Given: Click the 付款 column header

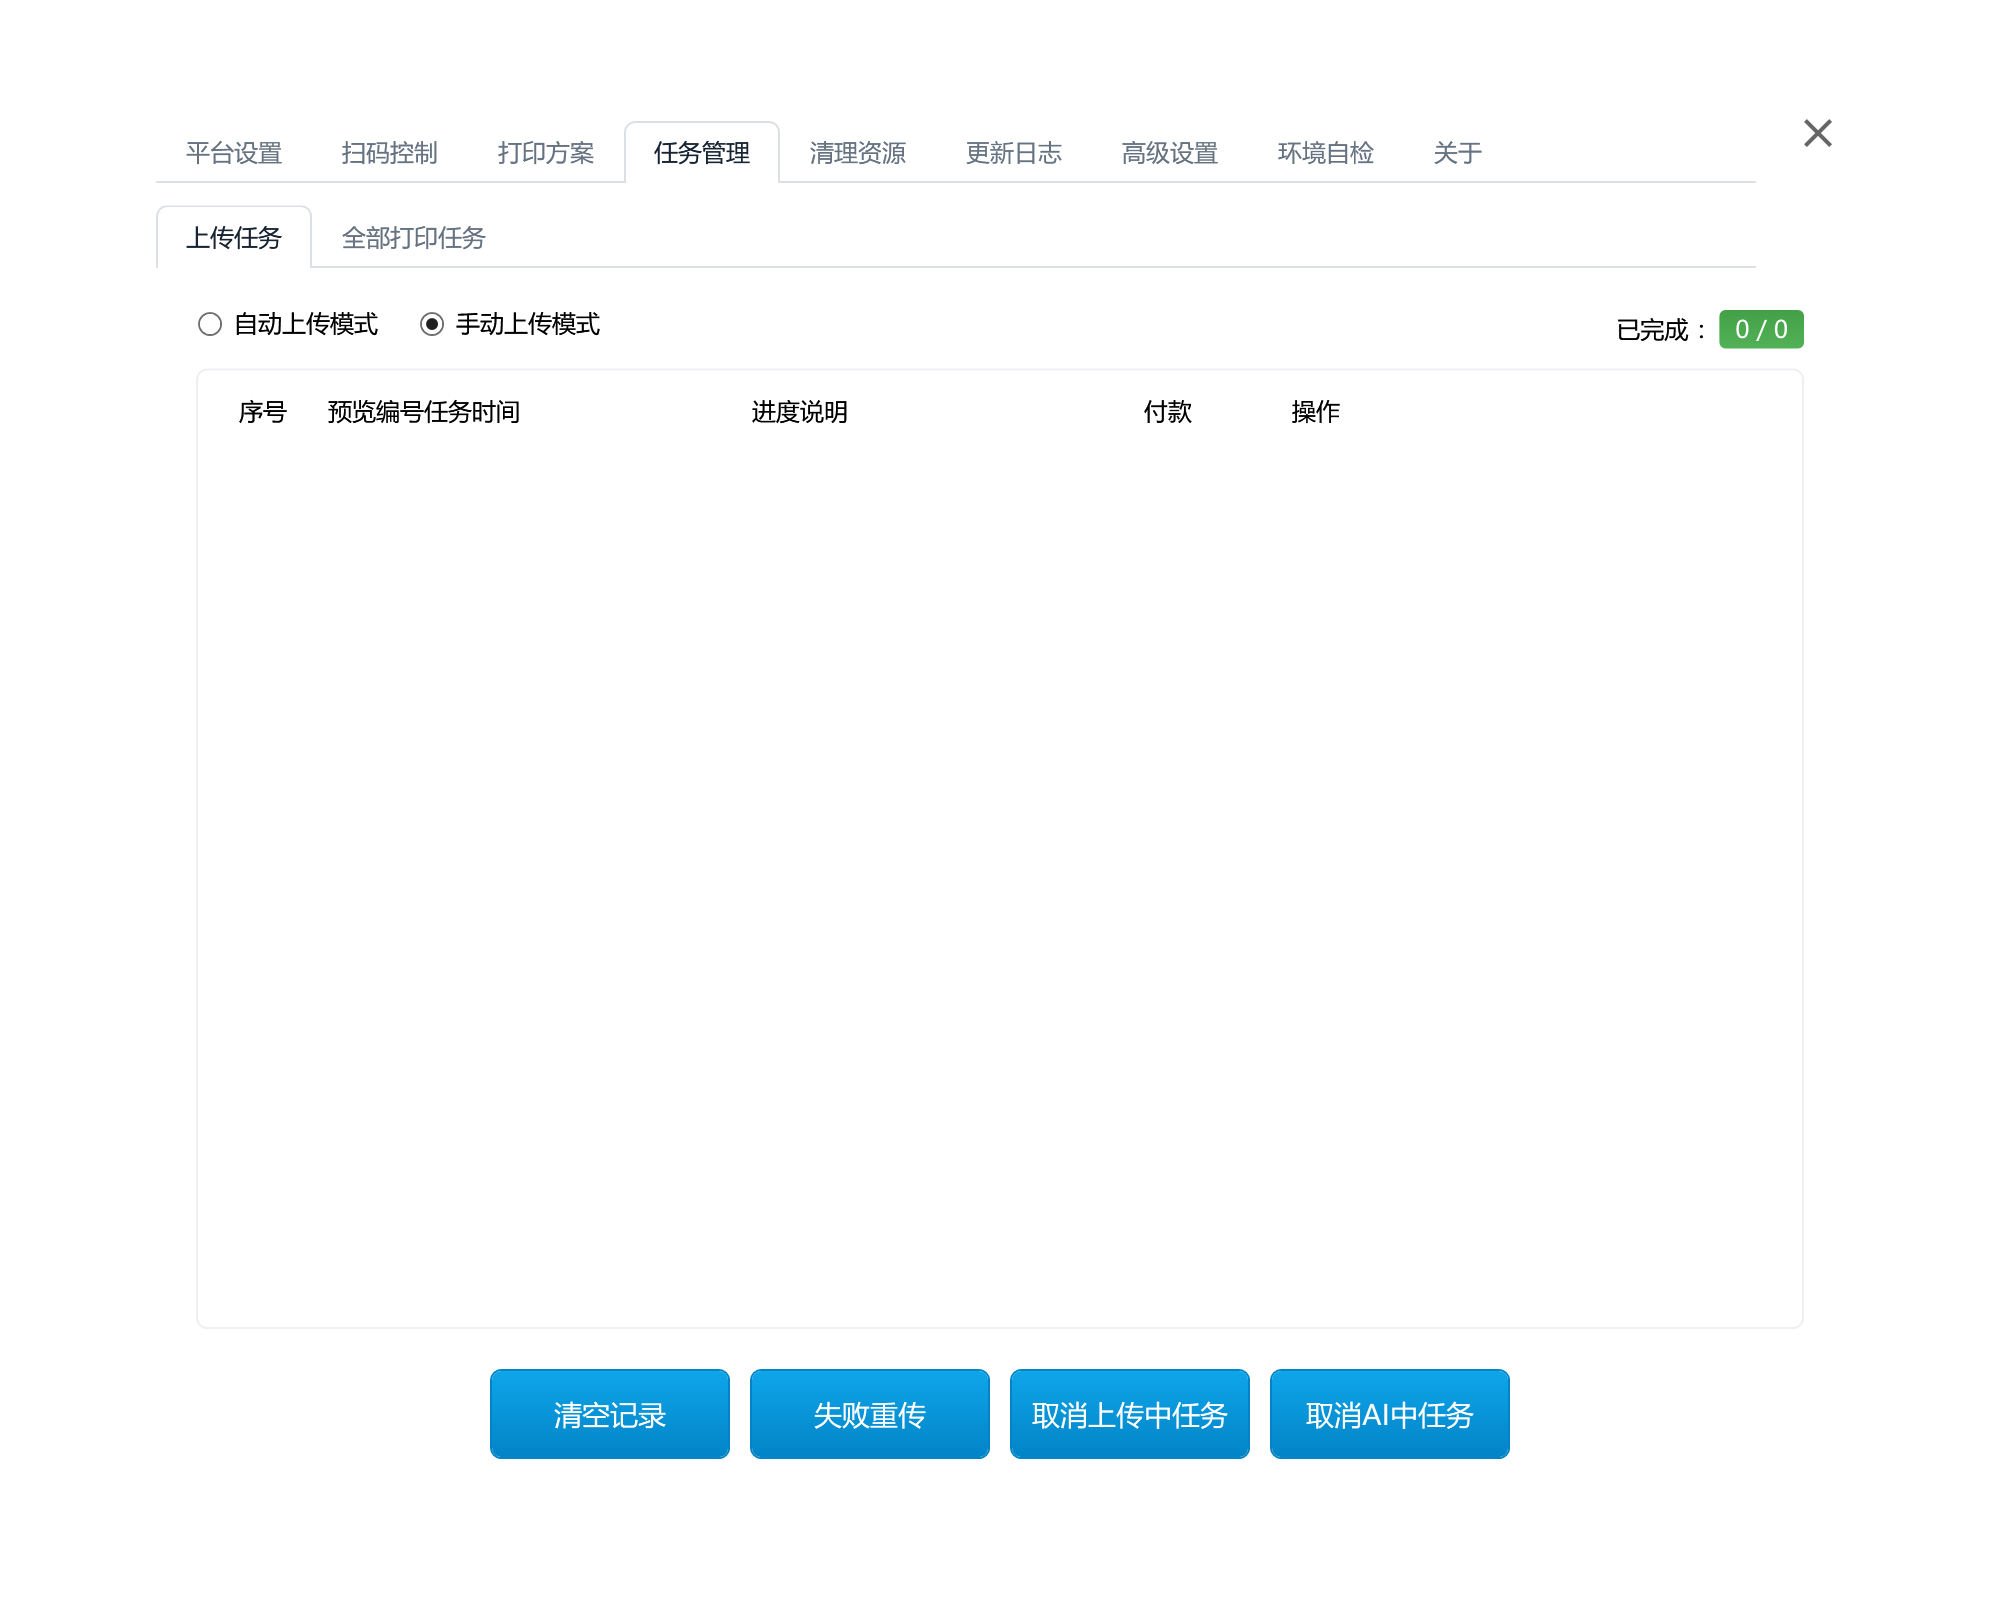Looking at the screenshot, I should point(1168,412).
